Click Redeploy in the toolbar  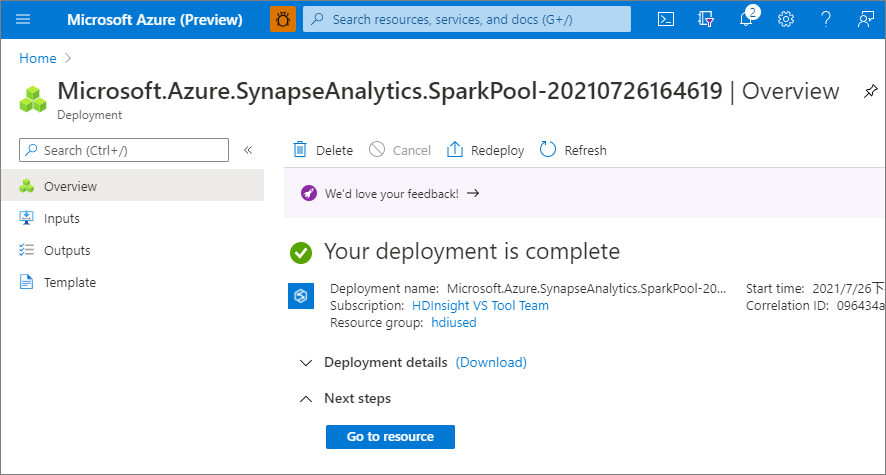486,150
